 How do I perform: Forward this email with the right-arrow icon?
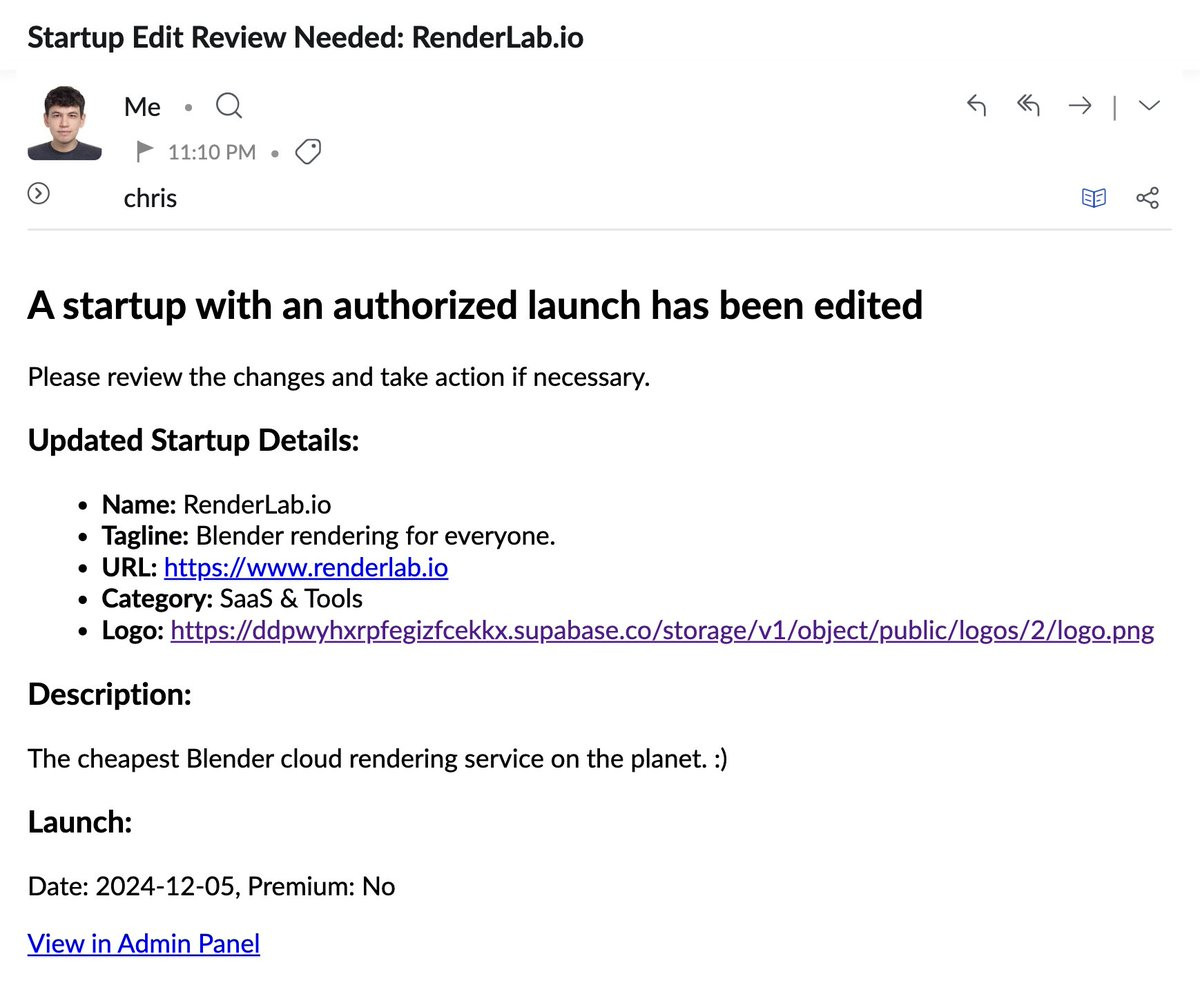tap(1080, 106)
